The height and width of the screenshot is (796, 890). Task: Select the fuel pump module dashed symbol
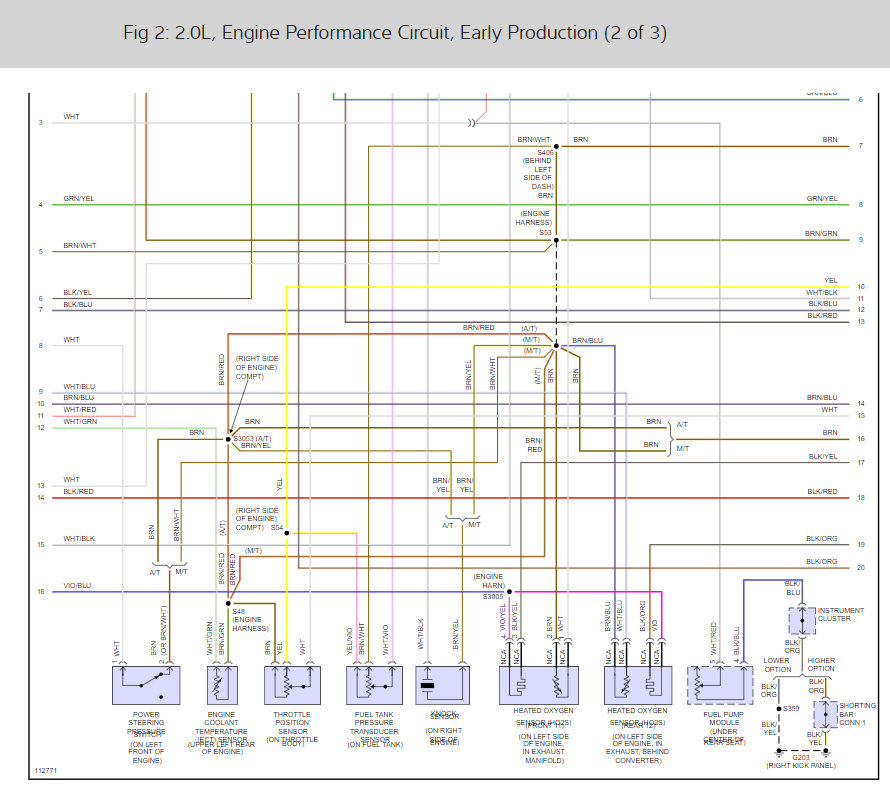click(x=720, y=685)
